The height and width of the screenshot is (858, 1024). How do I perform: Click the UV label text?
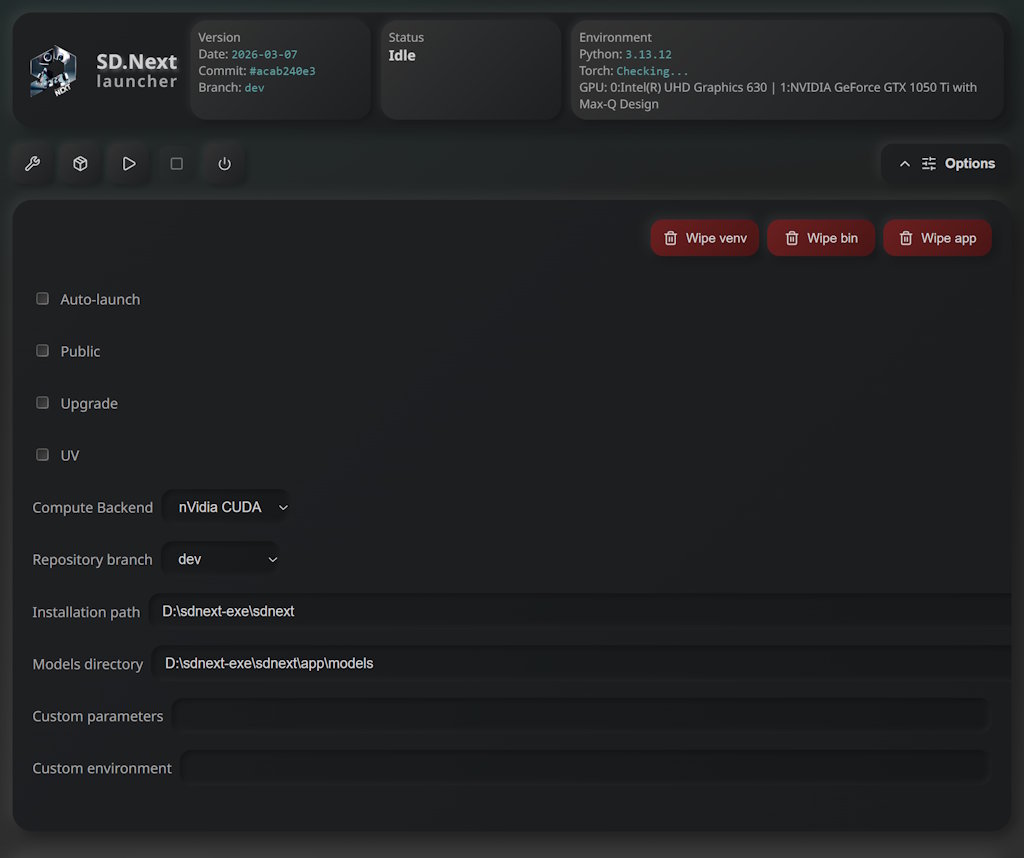point(69,455)
